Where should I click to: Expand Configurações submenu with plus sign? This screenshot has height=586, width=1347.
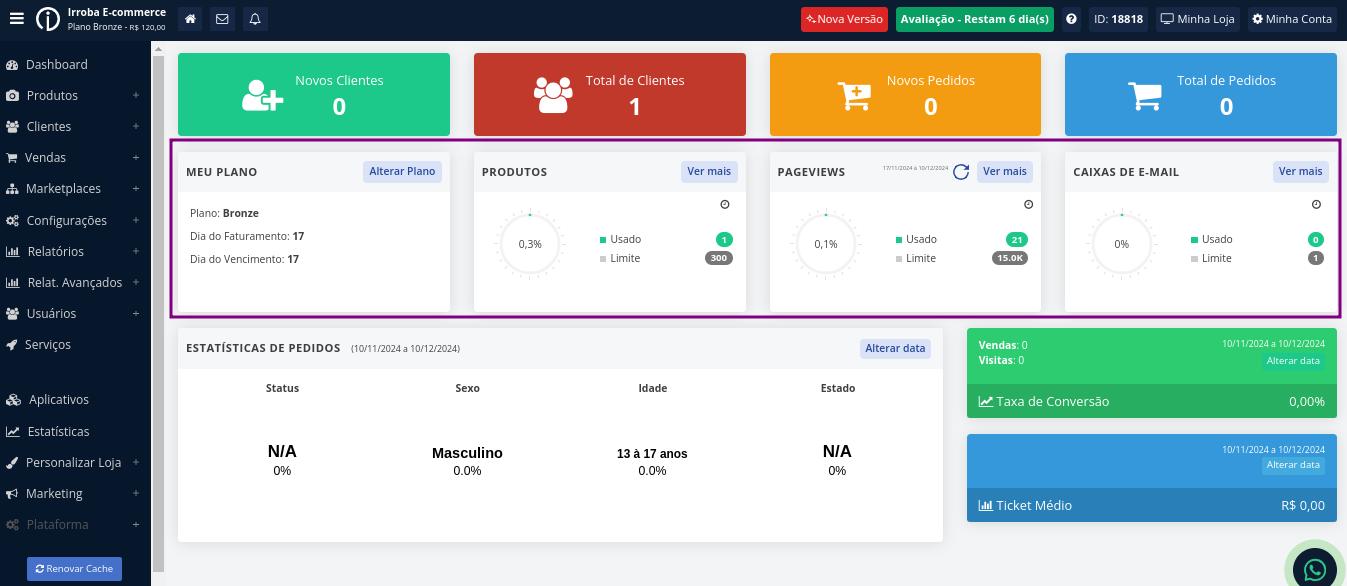pyautogui.click(x=136, y=220)
